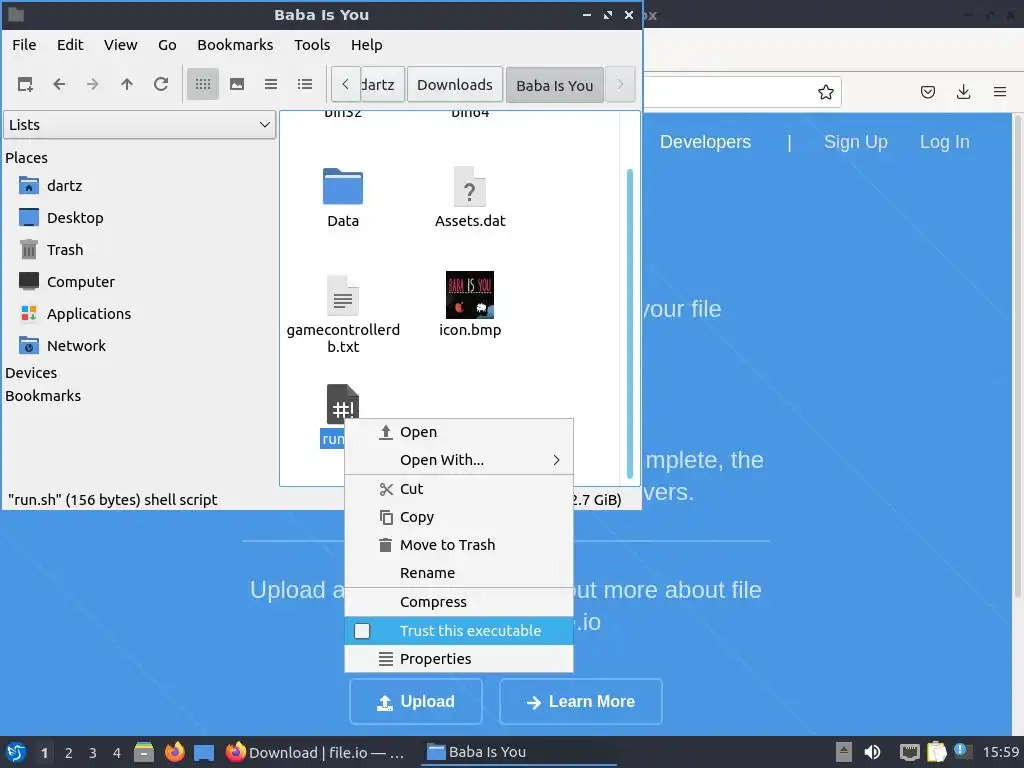This screenshot has width=1024, height=768.
Task: Click the volume icon in system tray
Action: tap(872, 752)
